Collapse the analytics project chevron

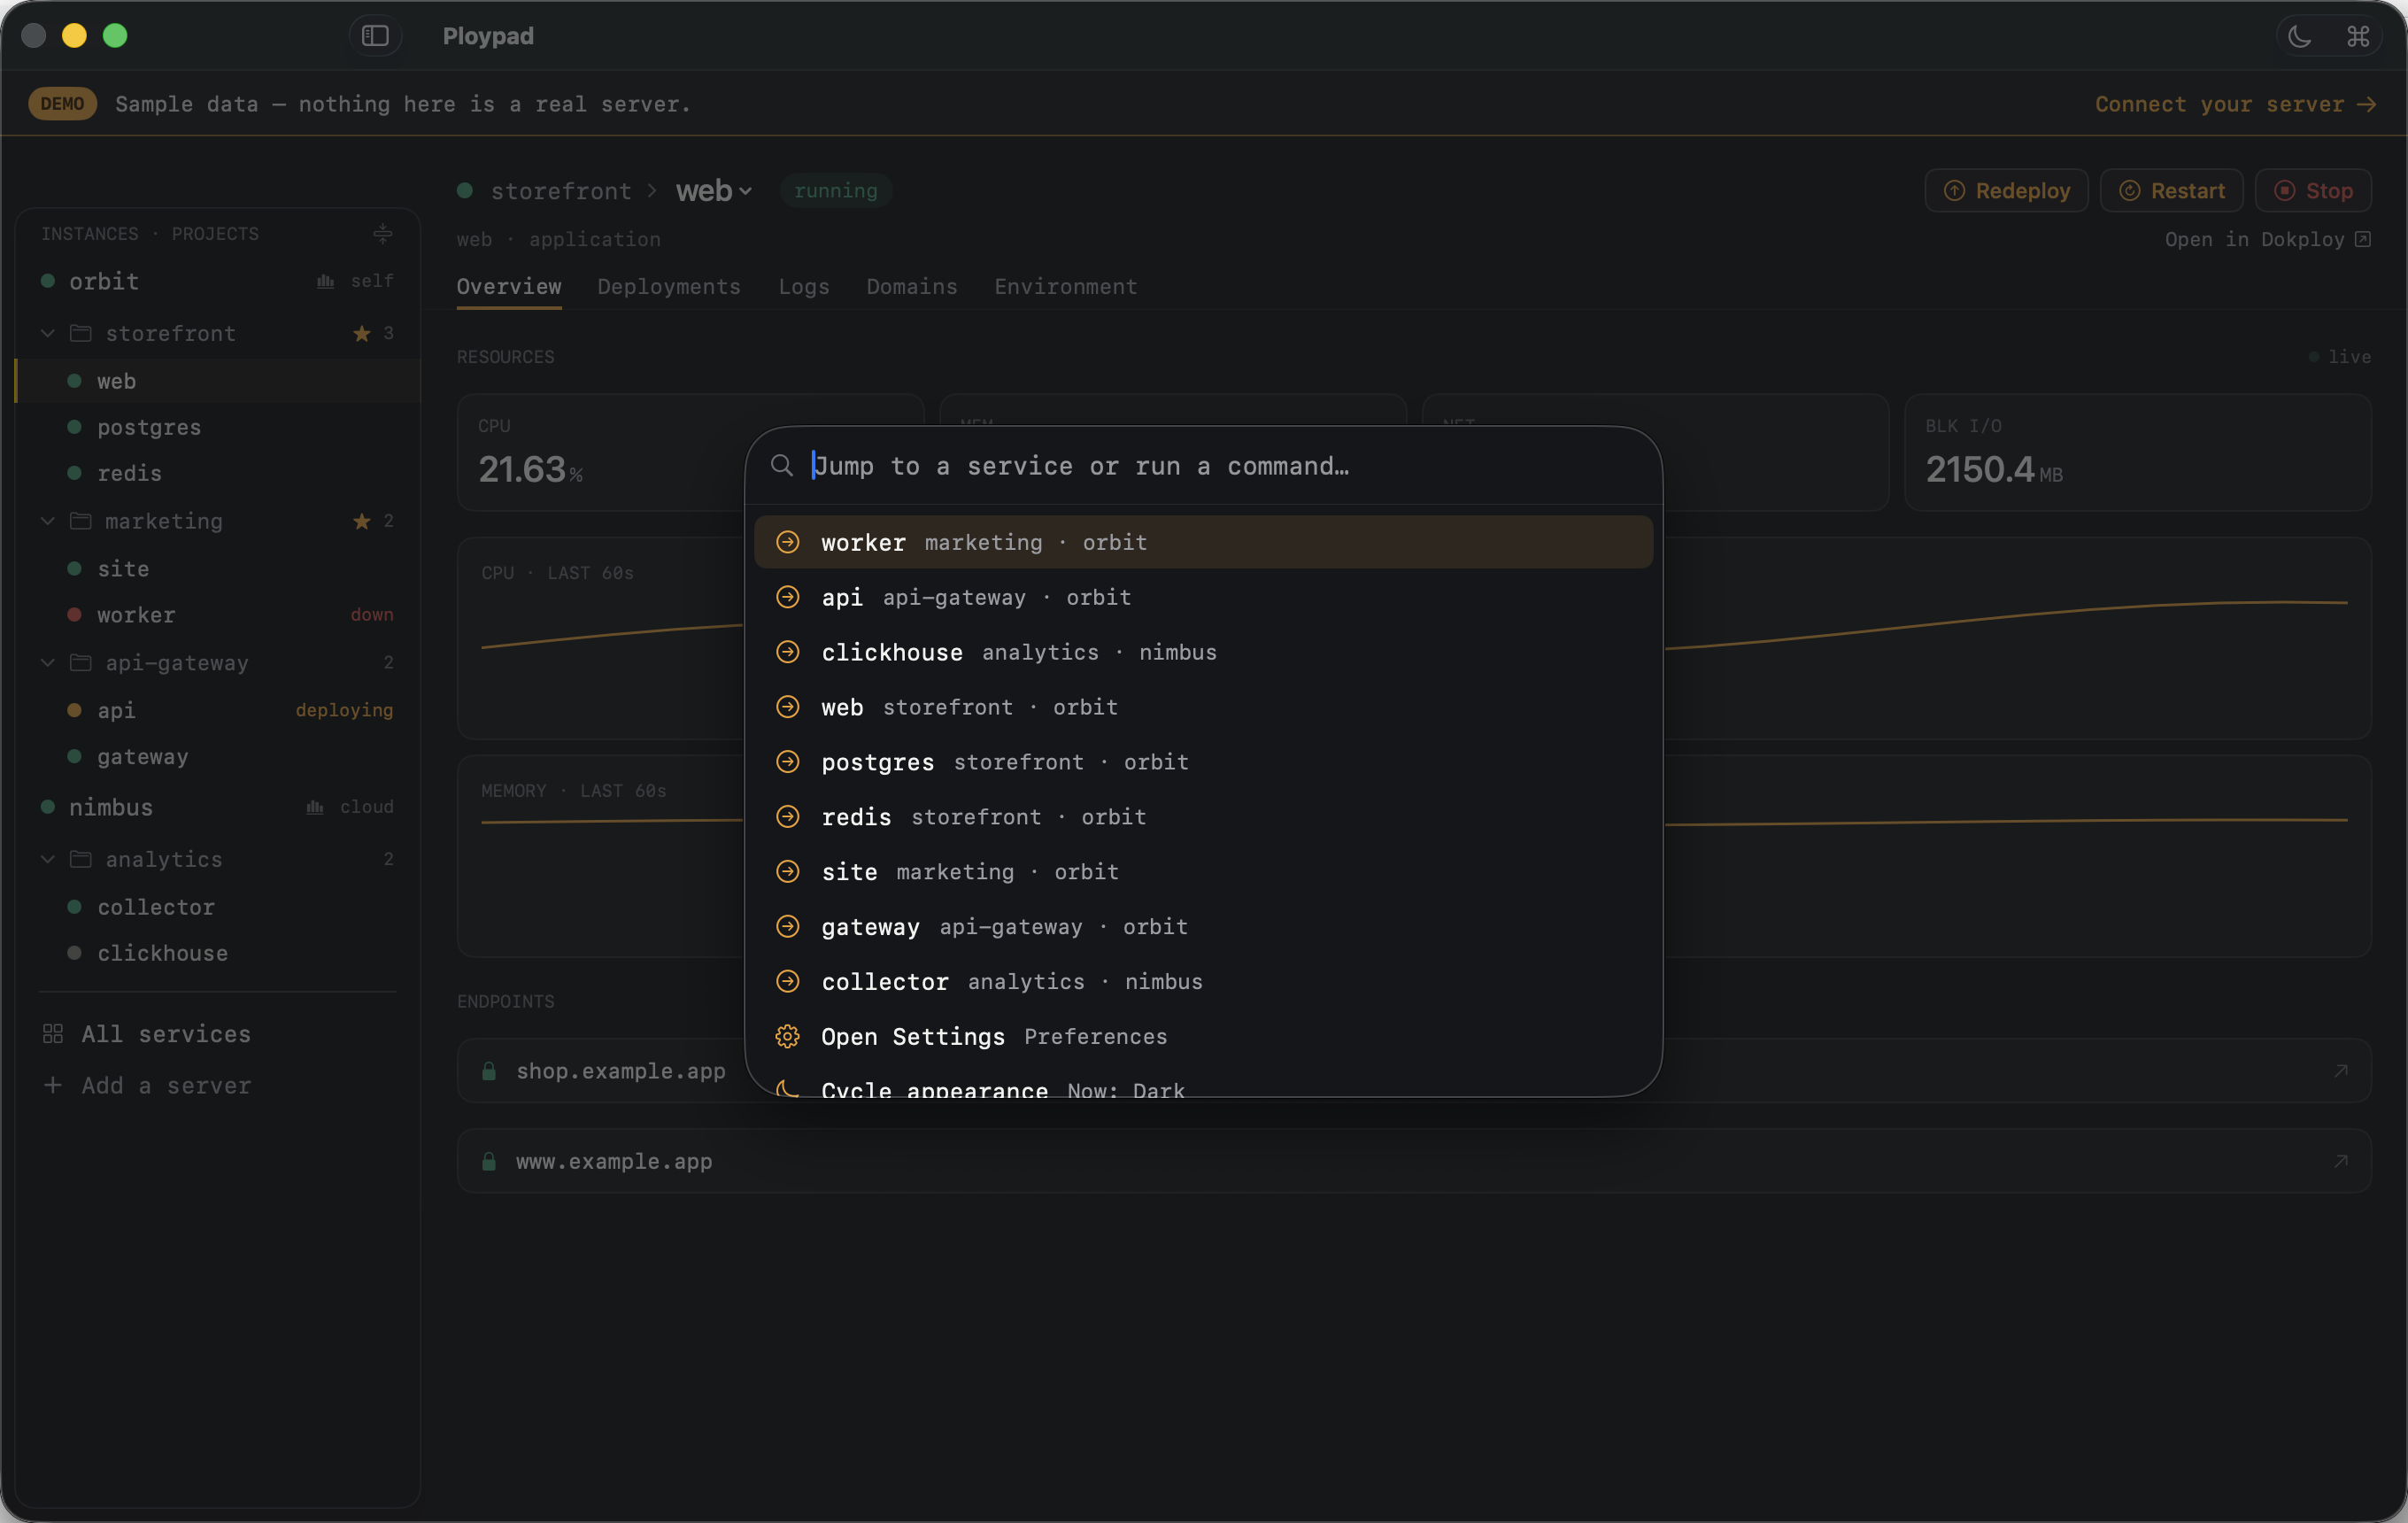[x=48, y=859]
